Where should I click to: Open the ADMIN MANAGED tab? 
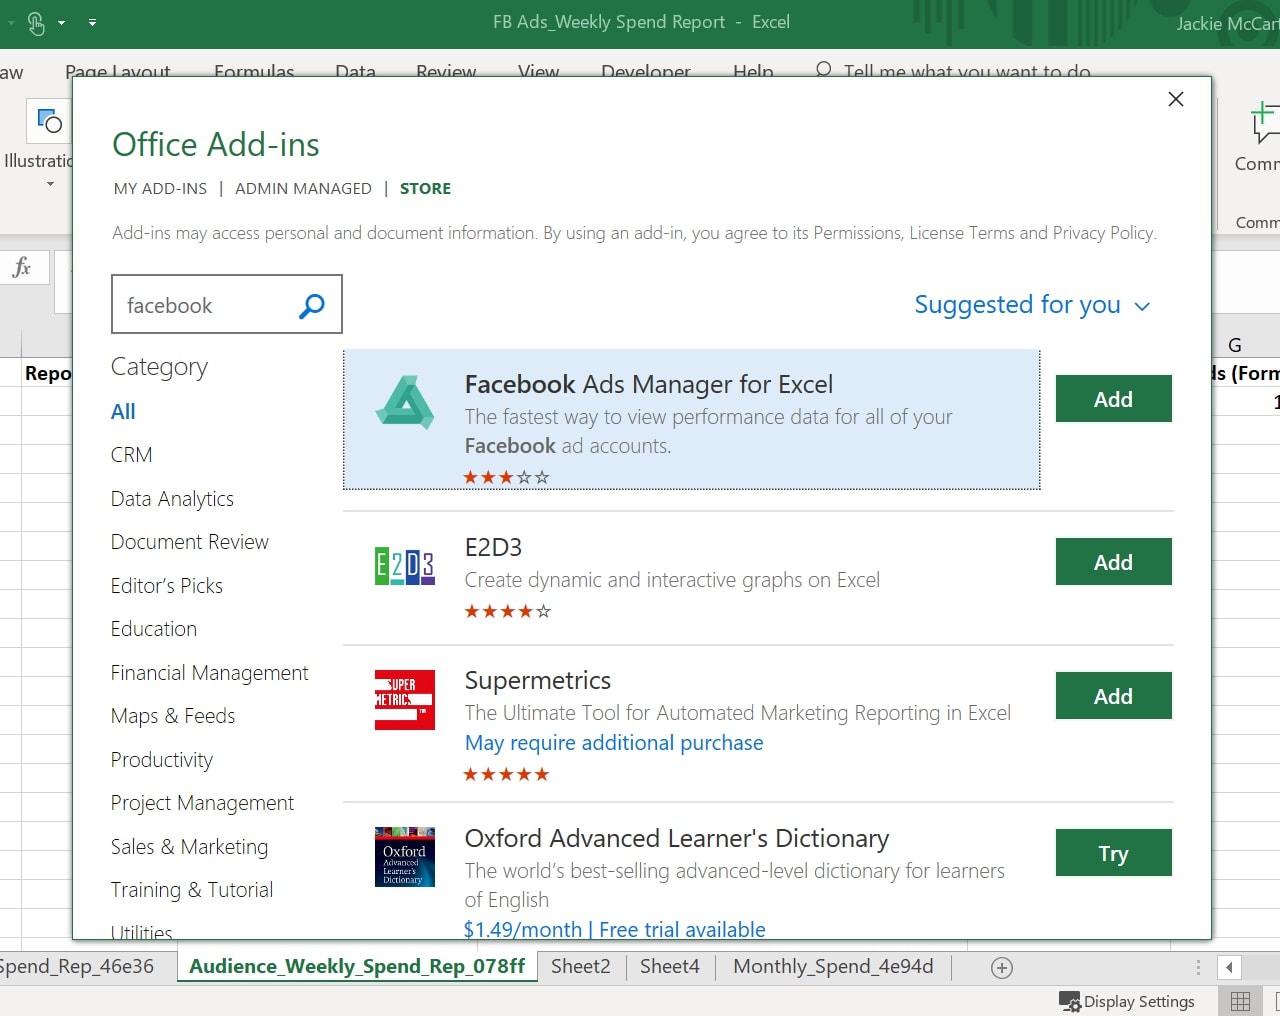tap(303, 188)
